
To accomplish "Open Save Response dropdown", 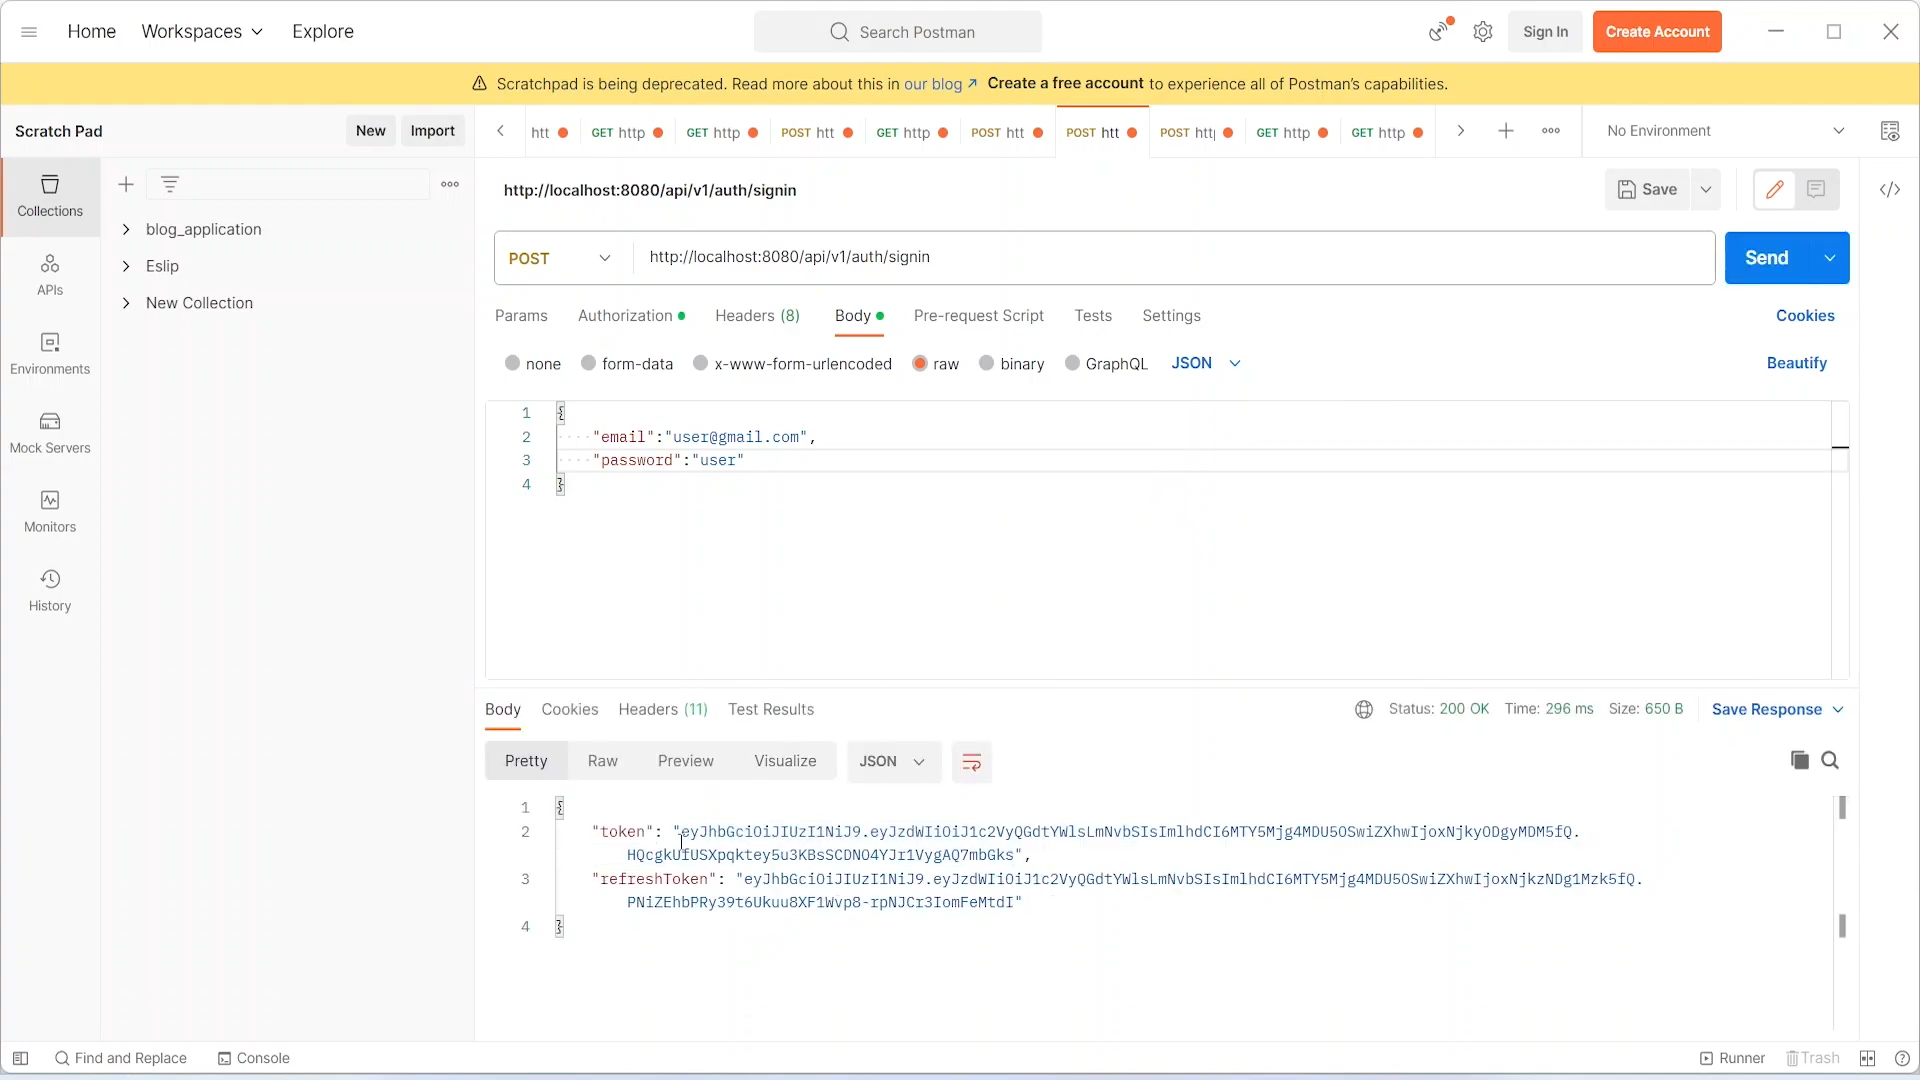I will coord(1778,709).
